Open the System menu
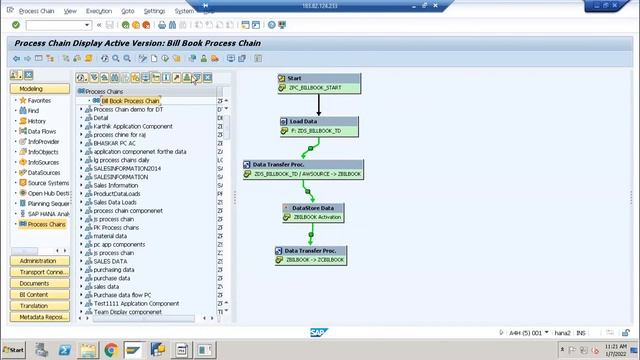The width and height of the screenshot is (640, 360). (x=184, y=11)
